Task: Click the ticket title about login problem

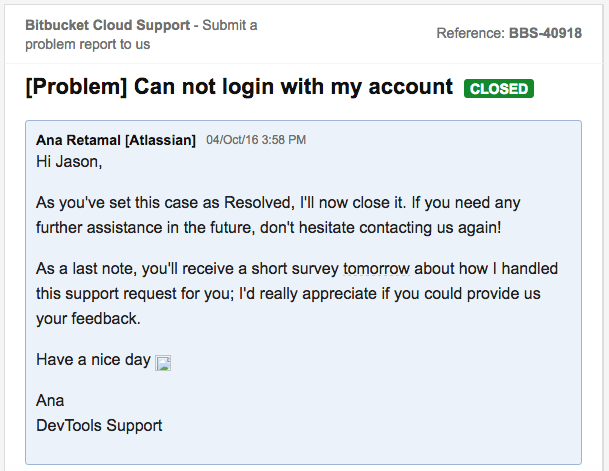Action: pyautogui.click(x=239, y=87)
